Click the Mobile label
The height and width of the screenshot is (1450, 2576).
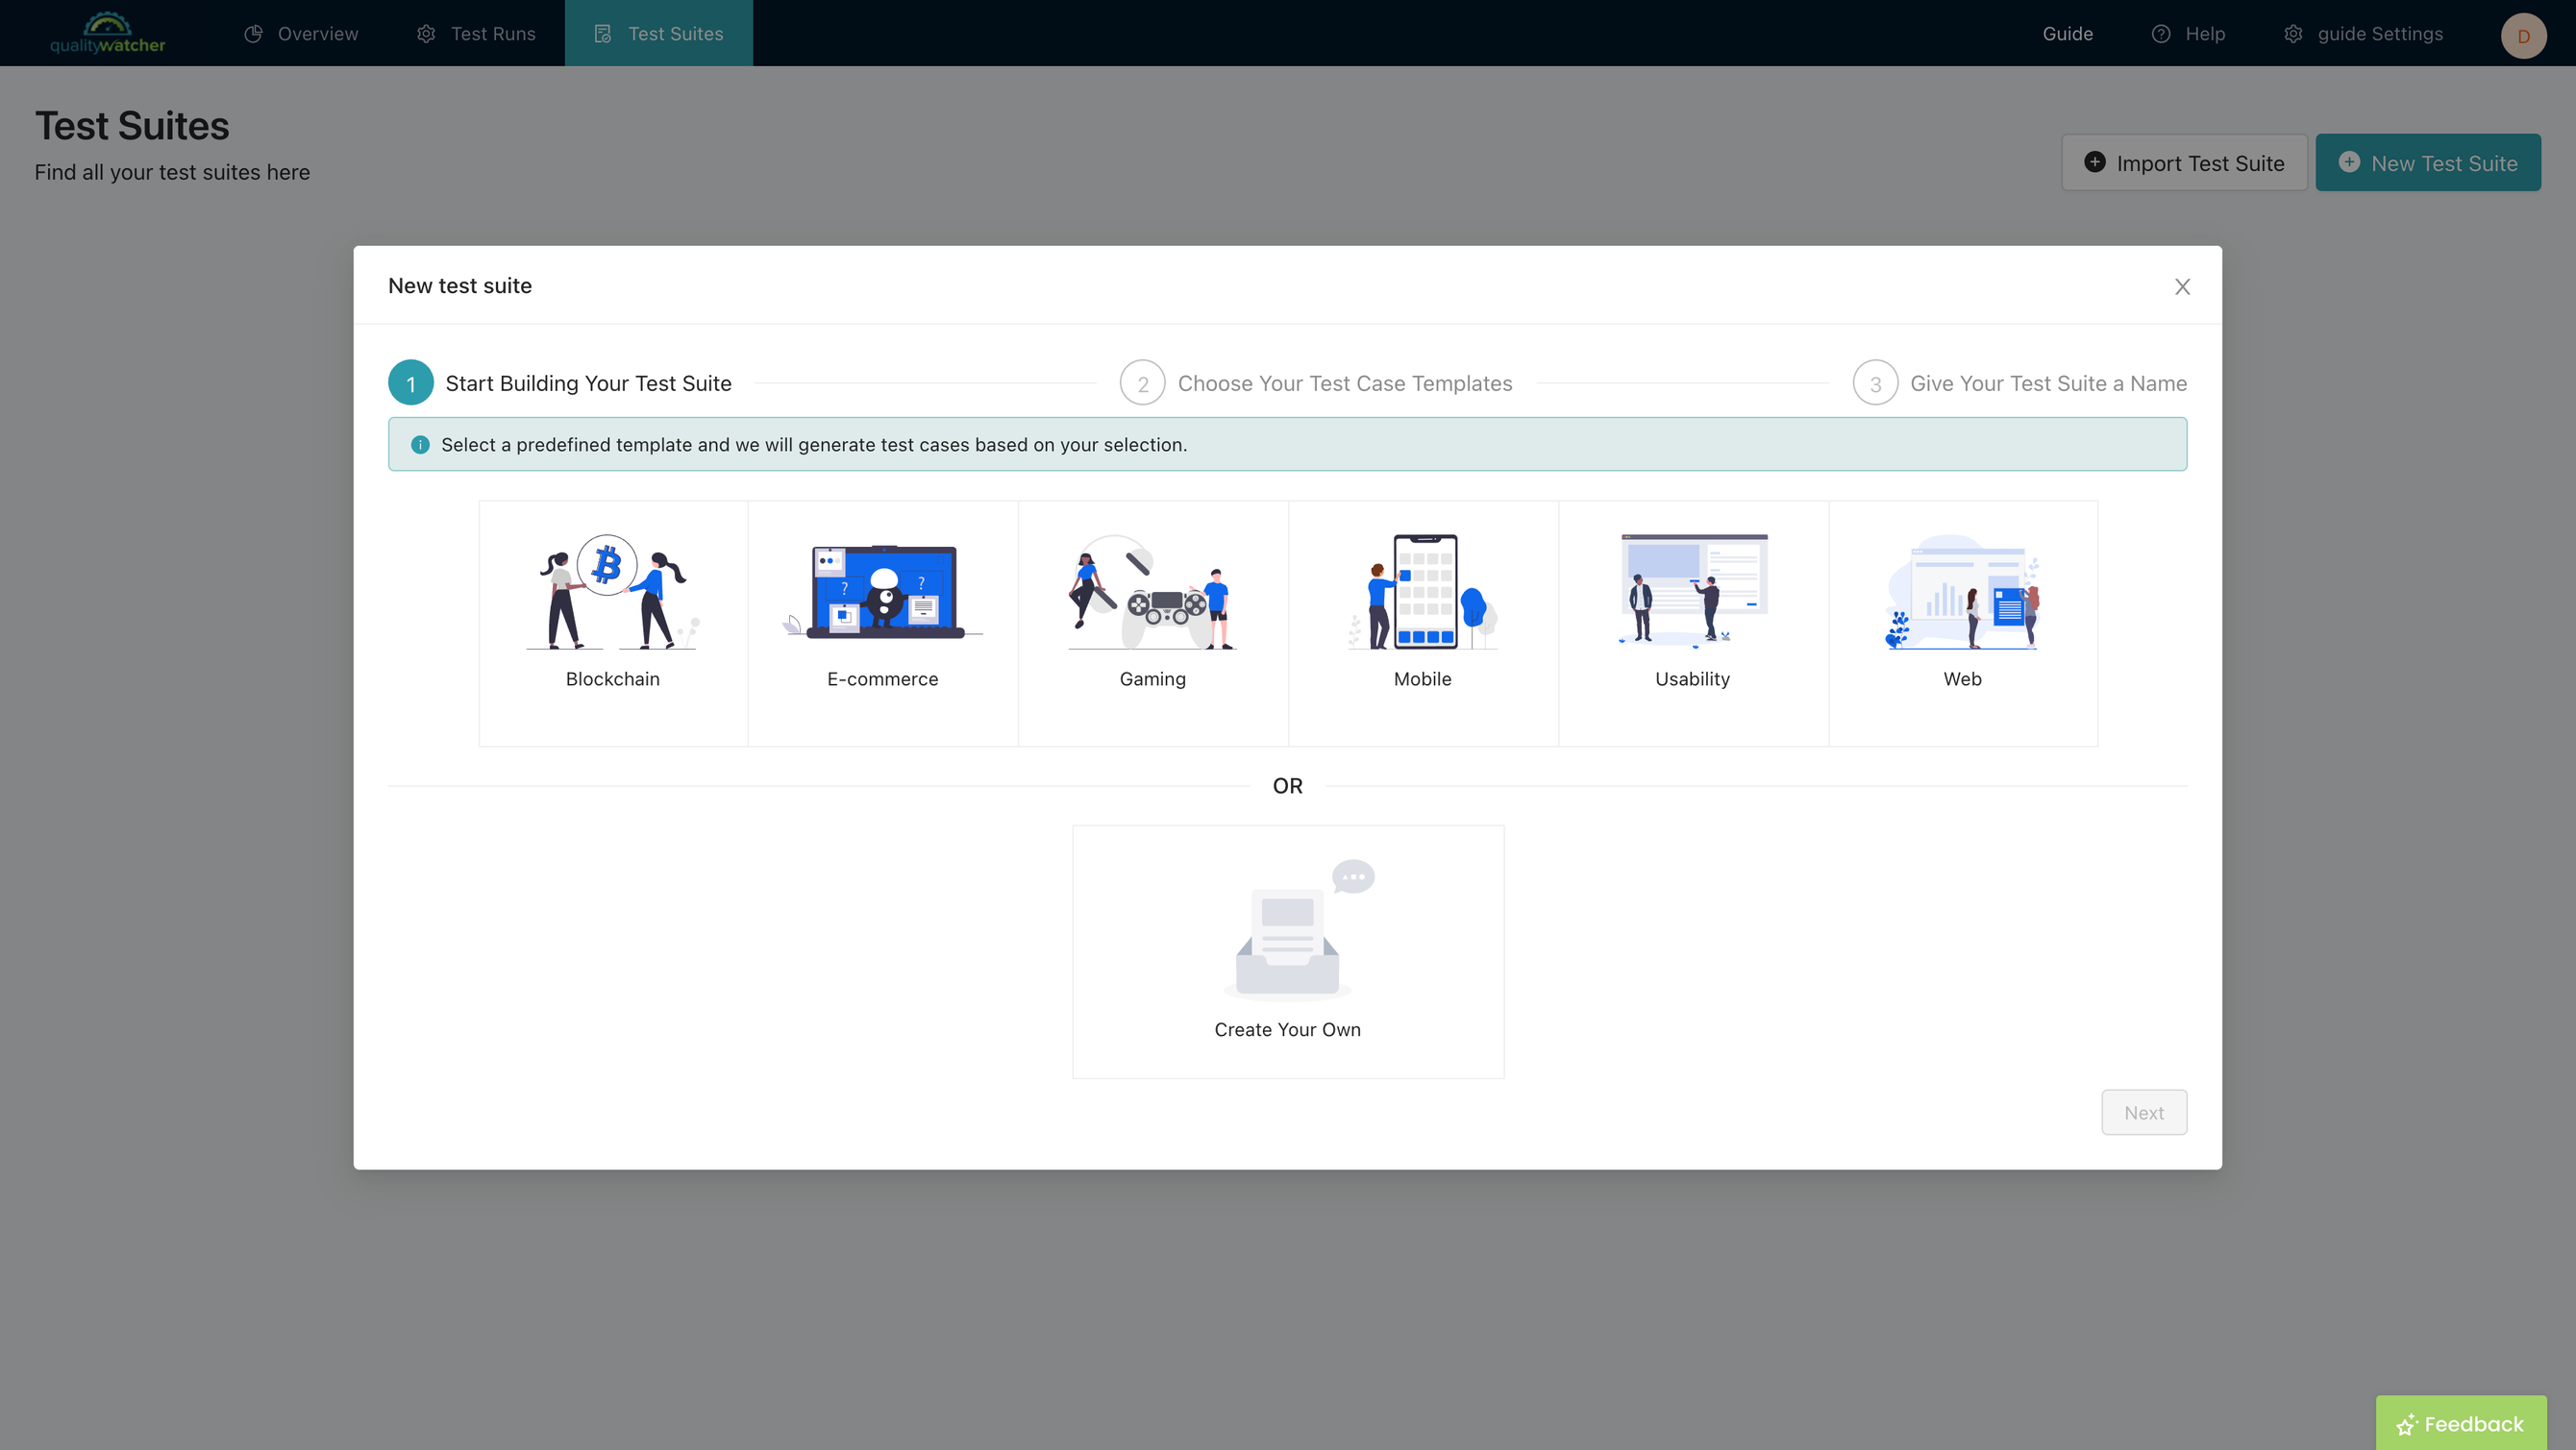[x=1422, y=679]
